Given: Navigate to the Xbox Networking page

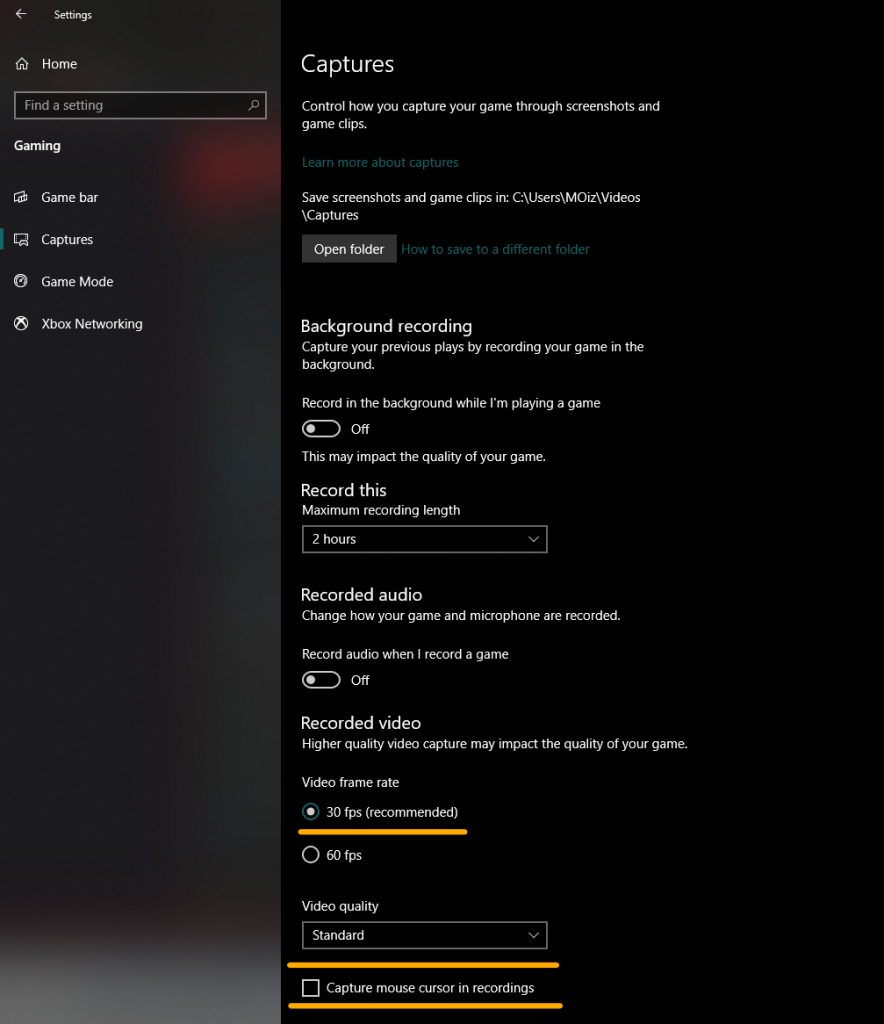Looking at the screenshot, I should [x=90, y=323].
